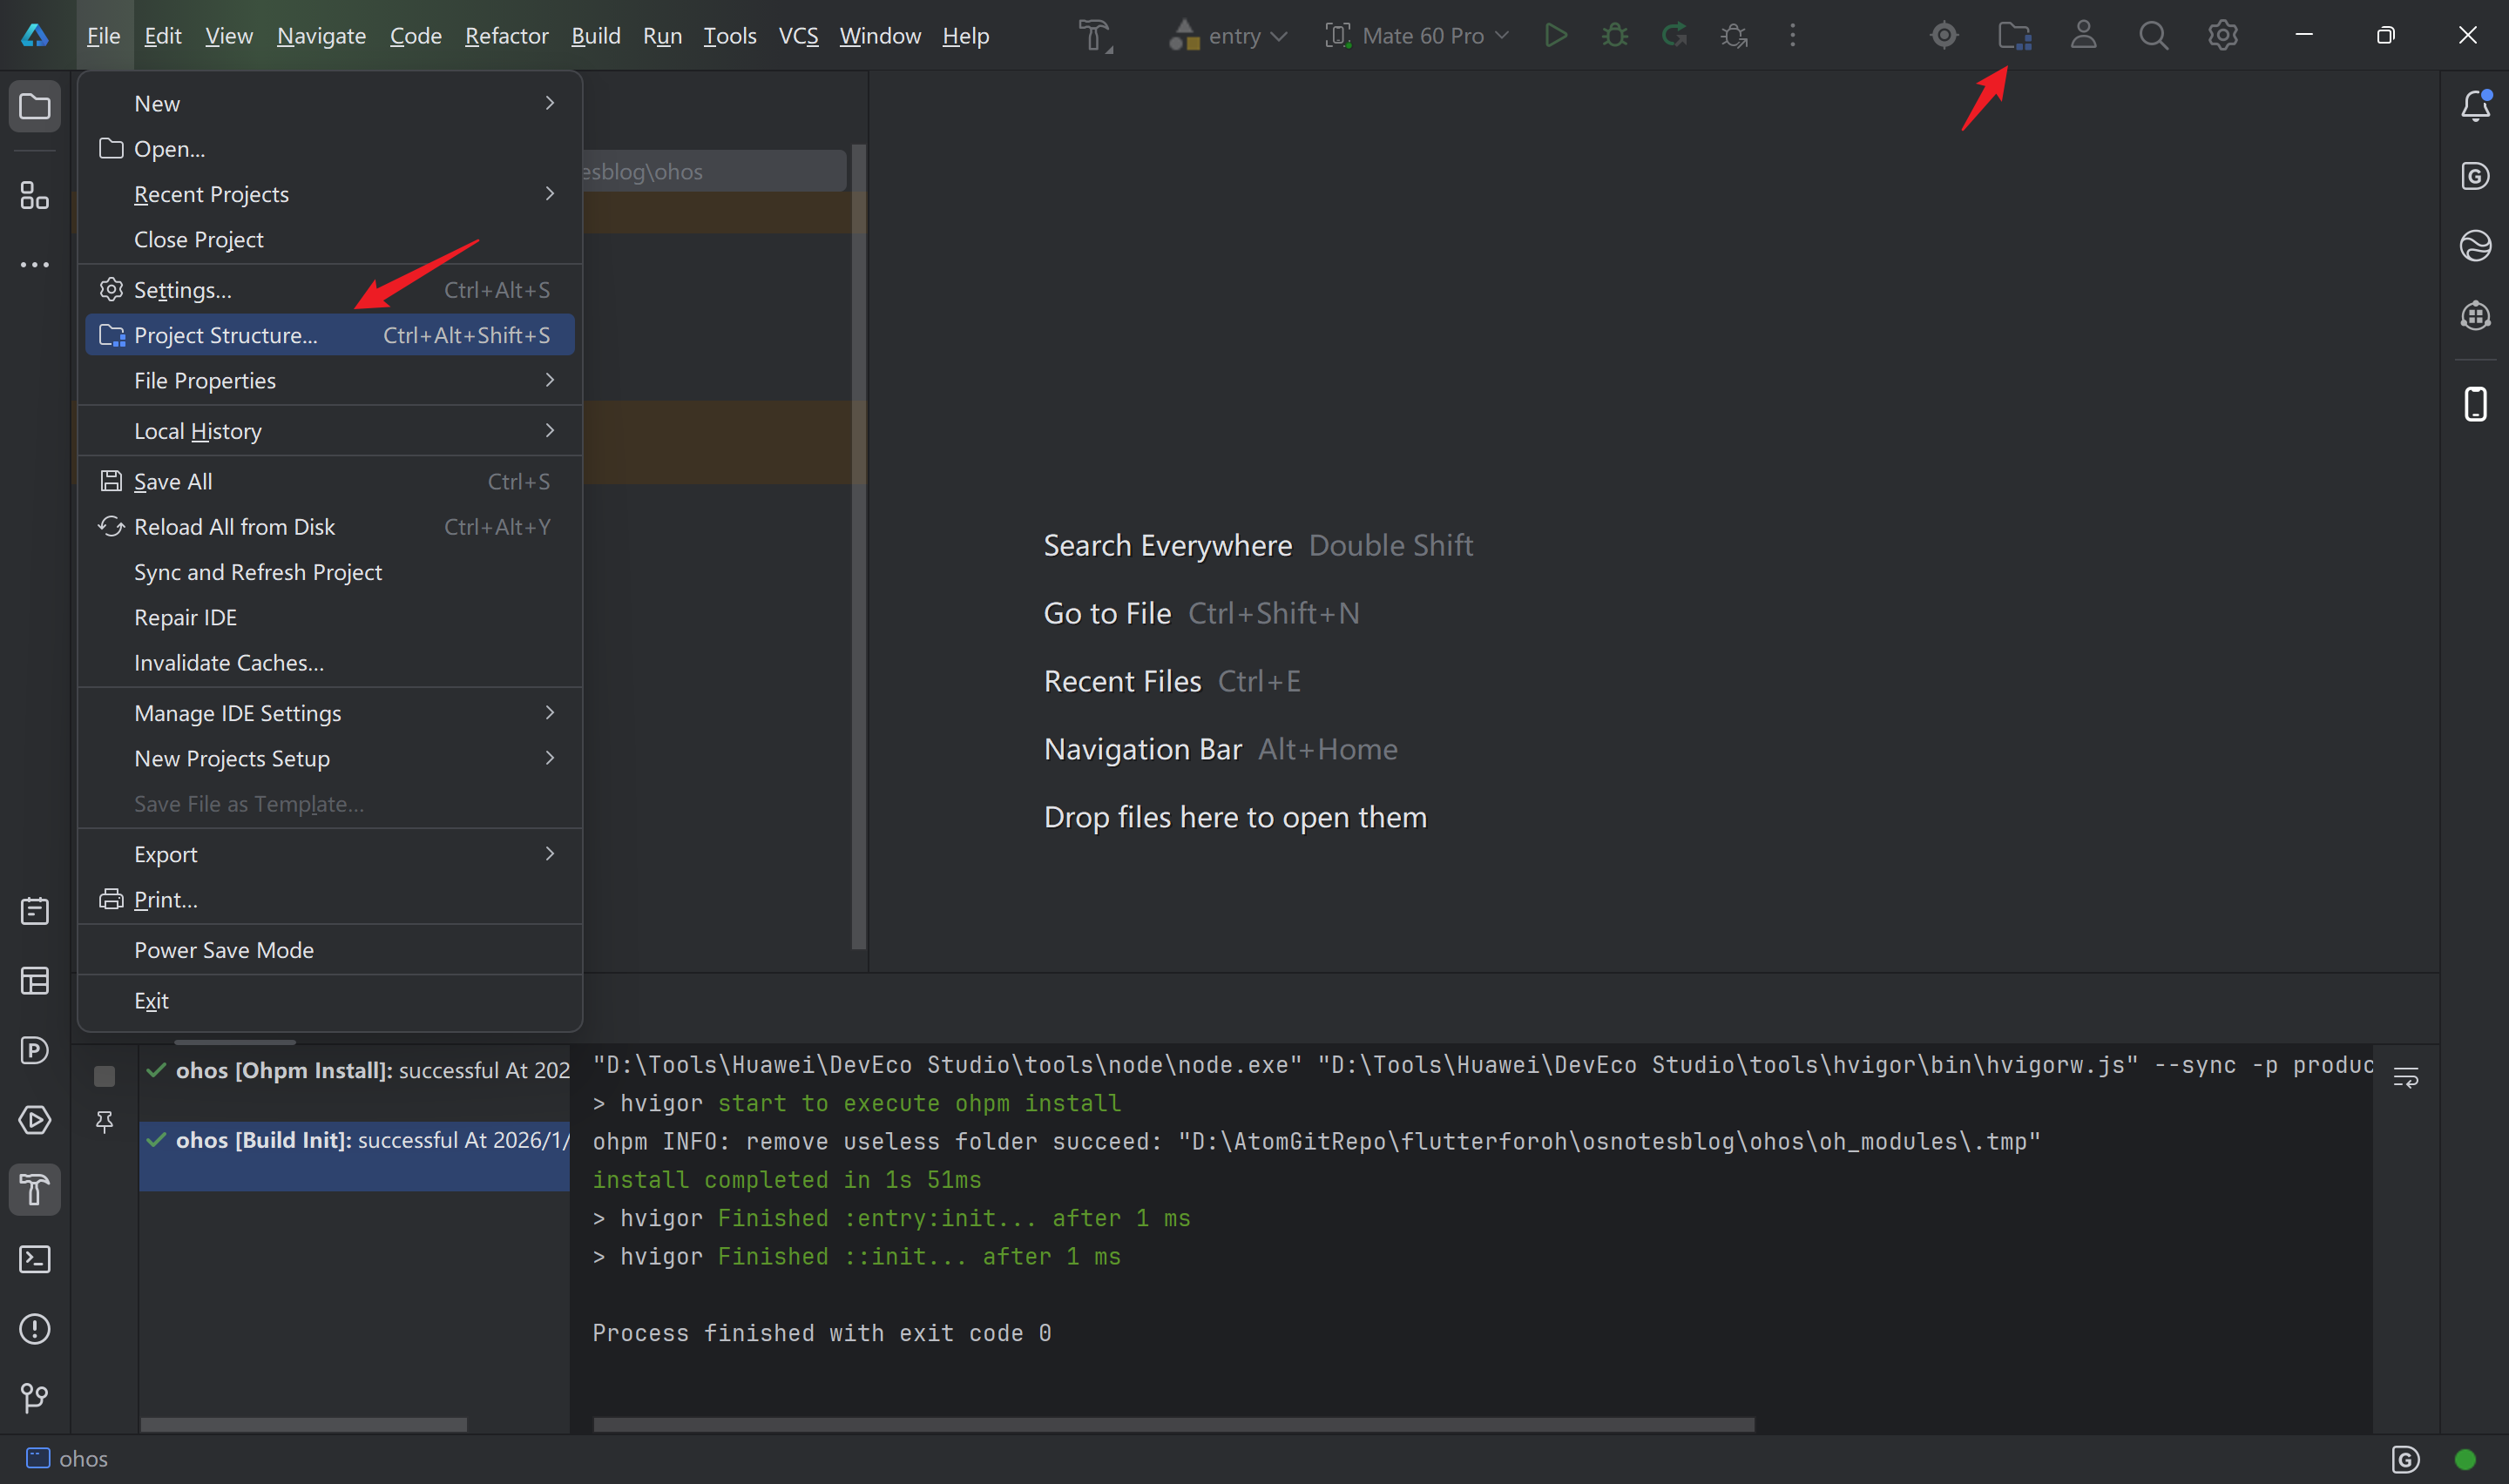Expand the New submenu
This screenshot has width=2509, height=1484.
point(330,103)
